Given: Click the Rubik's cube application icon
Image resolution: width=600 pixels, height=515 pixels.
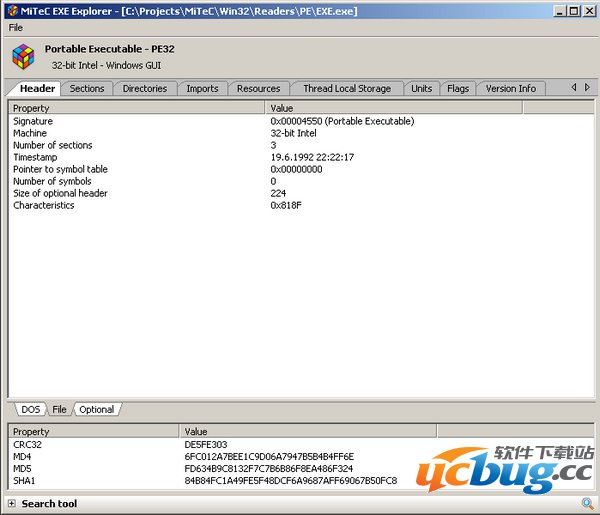Looking at the screenshot, I should [x=23, y=56].
